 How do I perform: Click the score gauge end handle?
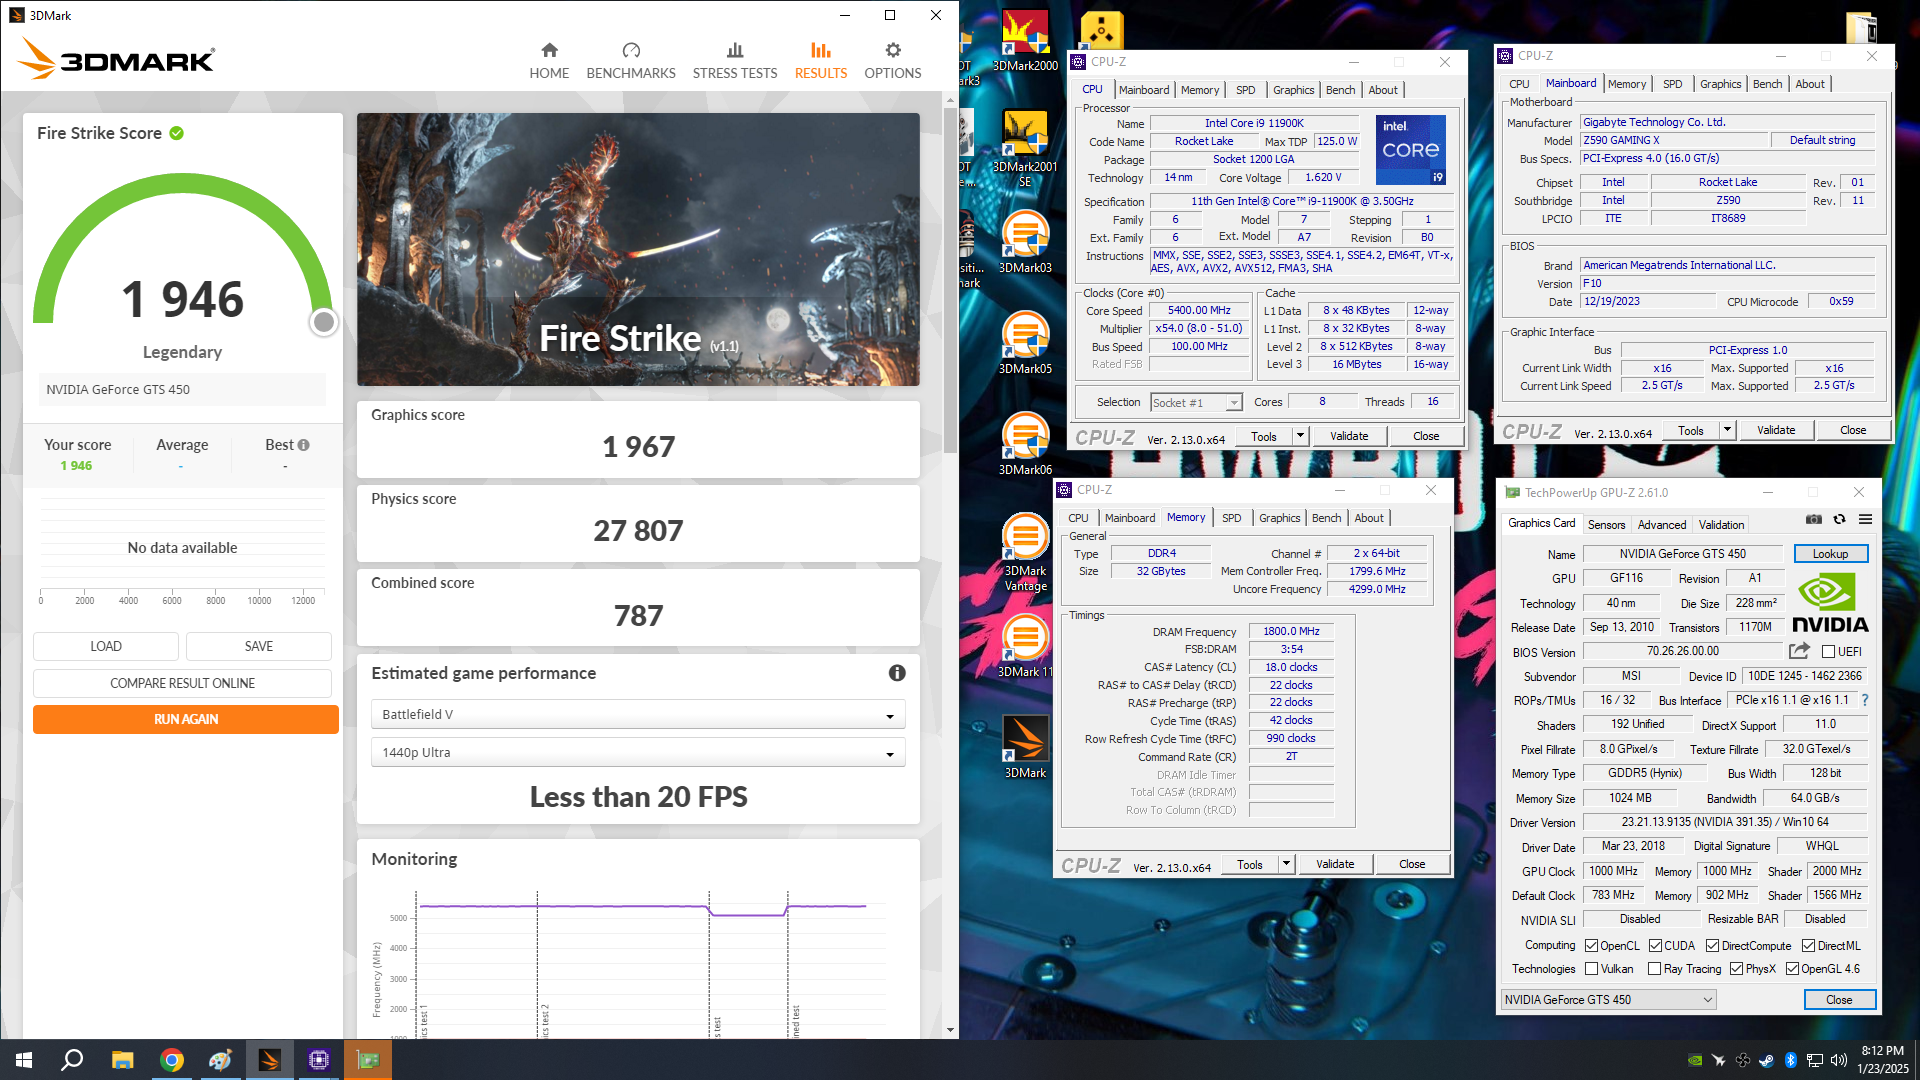coord(324,322)
